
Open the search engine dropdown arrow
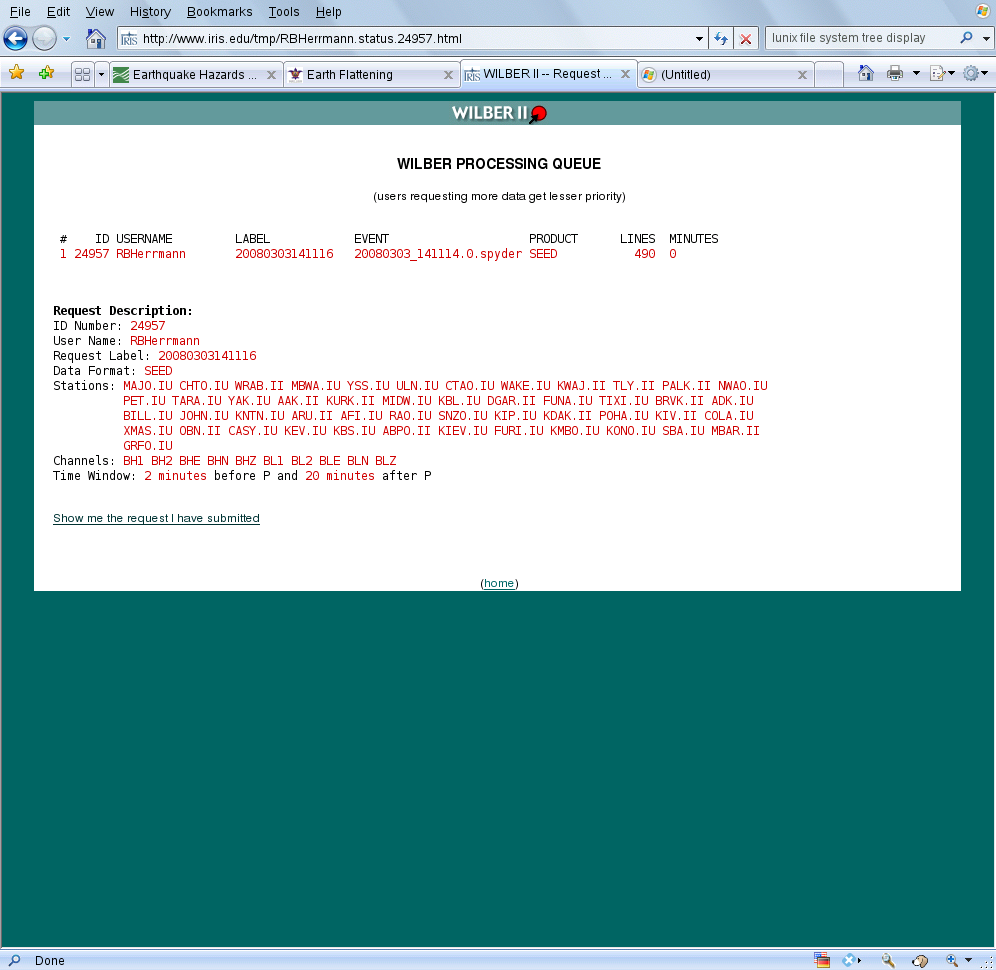[x=986, y=38]
